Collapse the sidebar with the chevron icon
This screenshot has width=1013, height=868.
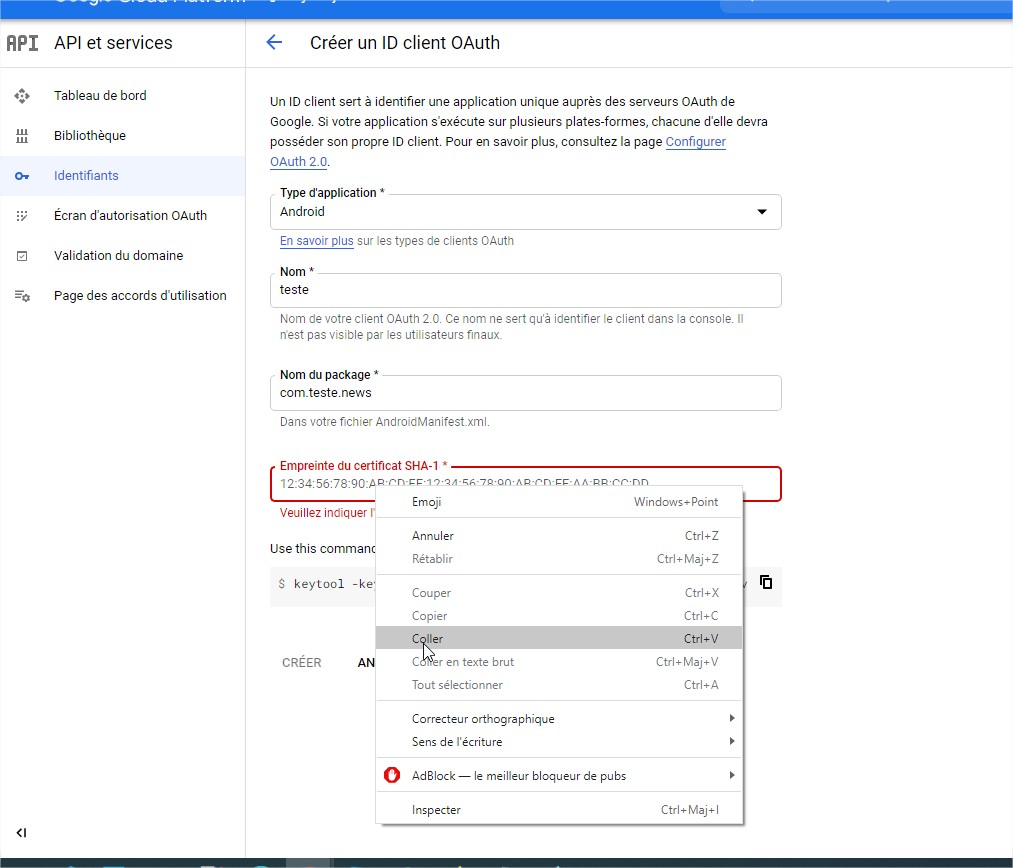click(21, 832)
